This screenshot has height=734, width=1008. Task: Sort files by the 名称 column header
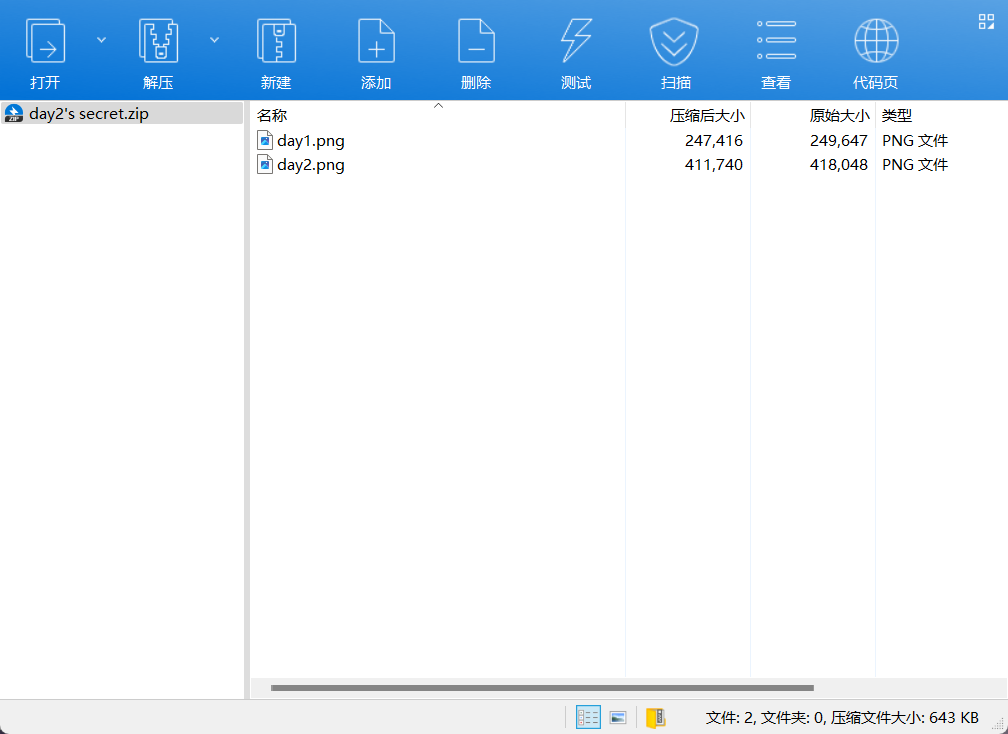272,115
